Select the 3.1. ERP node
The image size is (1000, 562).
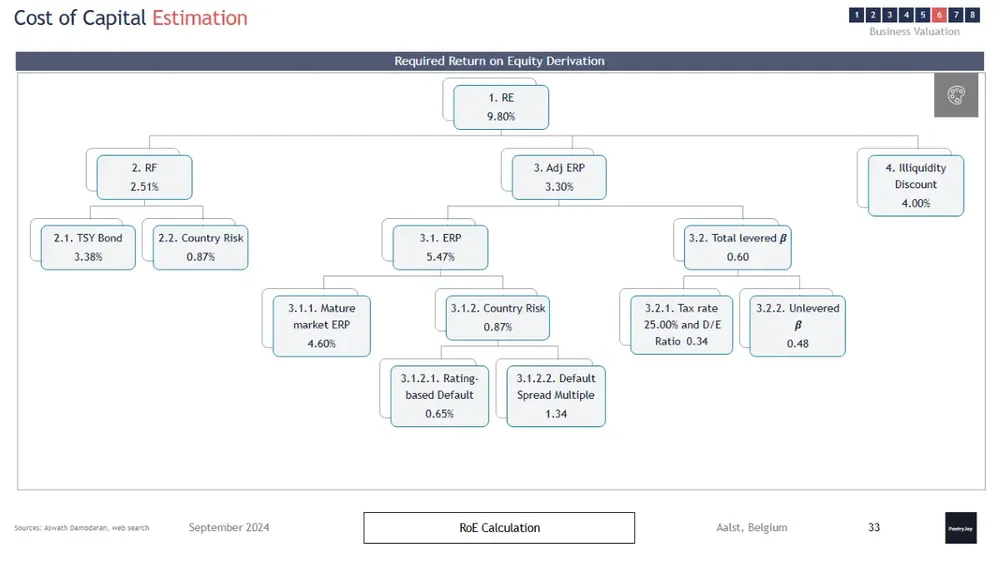[x=440, y=248]
